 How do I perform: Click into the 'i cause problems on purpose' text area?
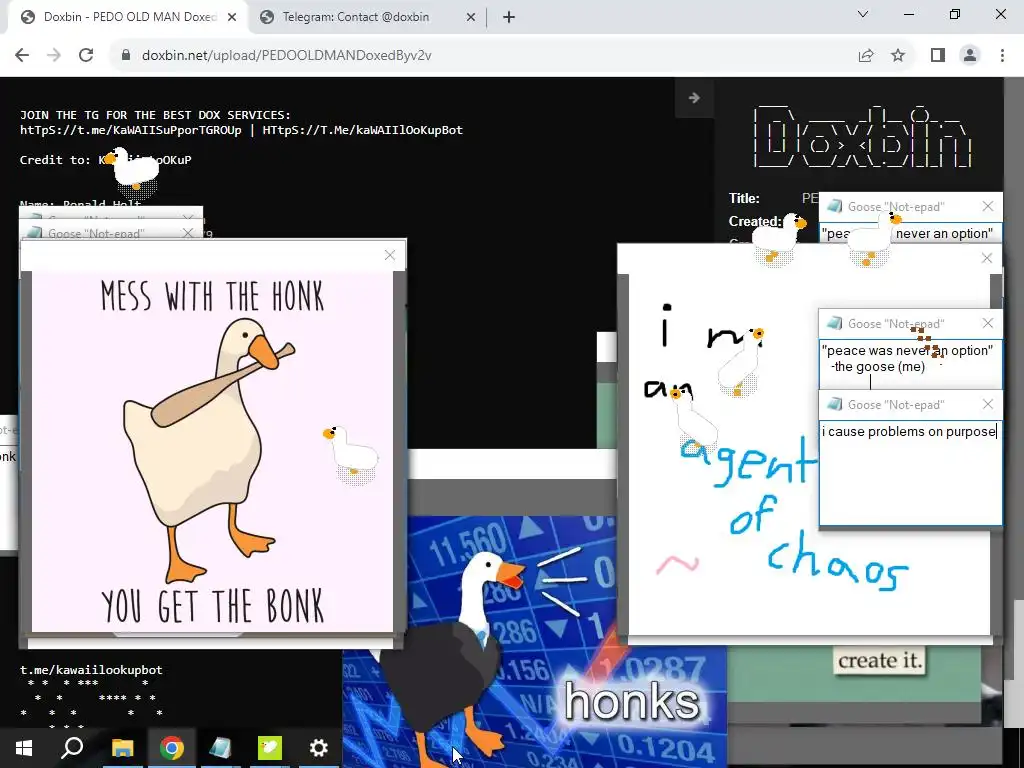[x=910, y=472]
